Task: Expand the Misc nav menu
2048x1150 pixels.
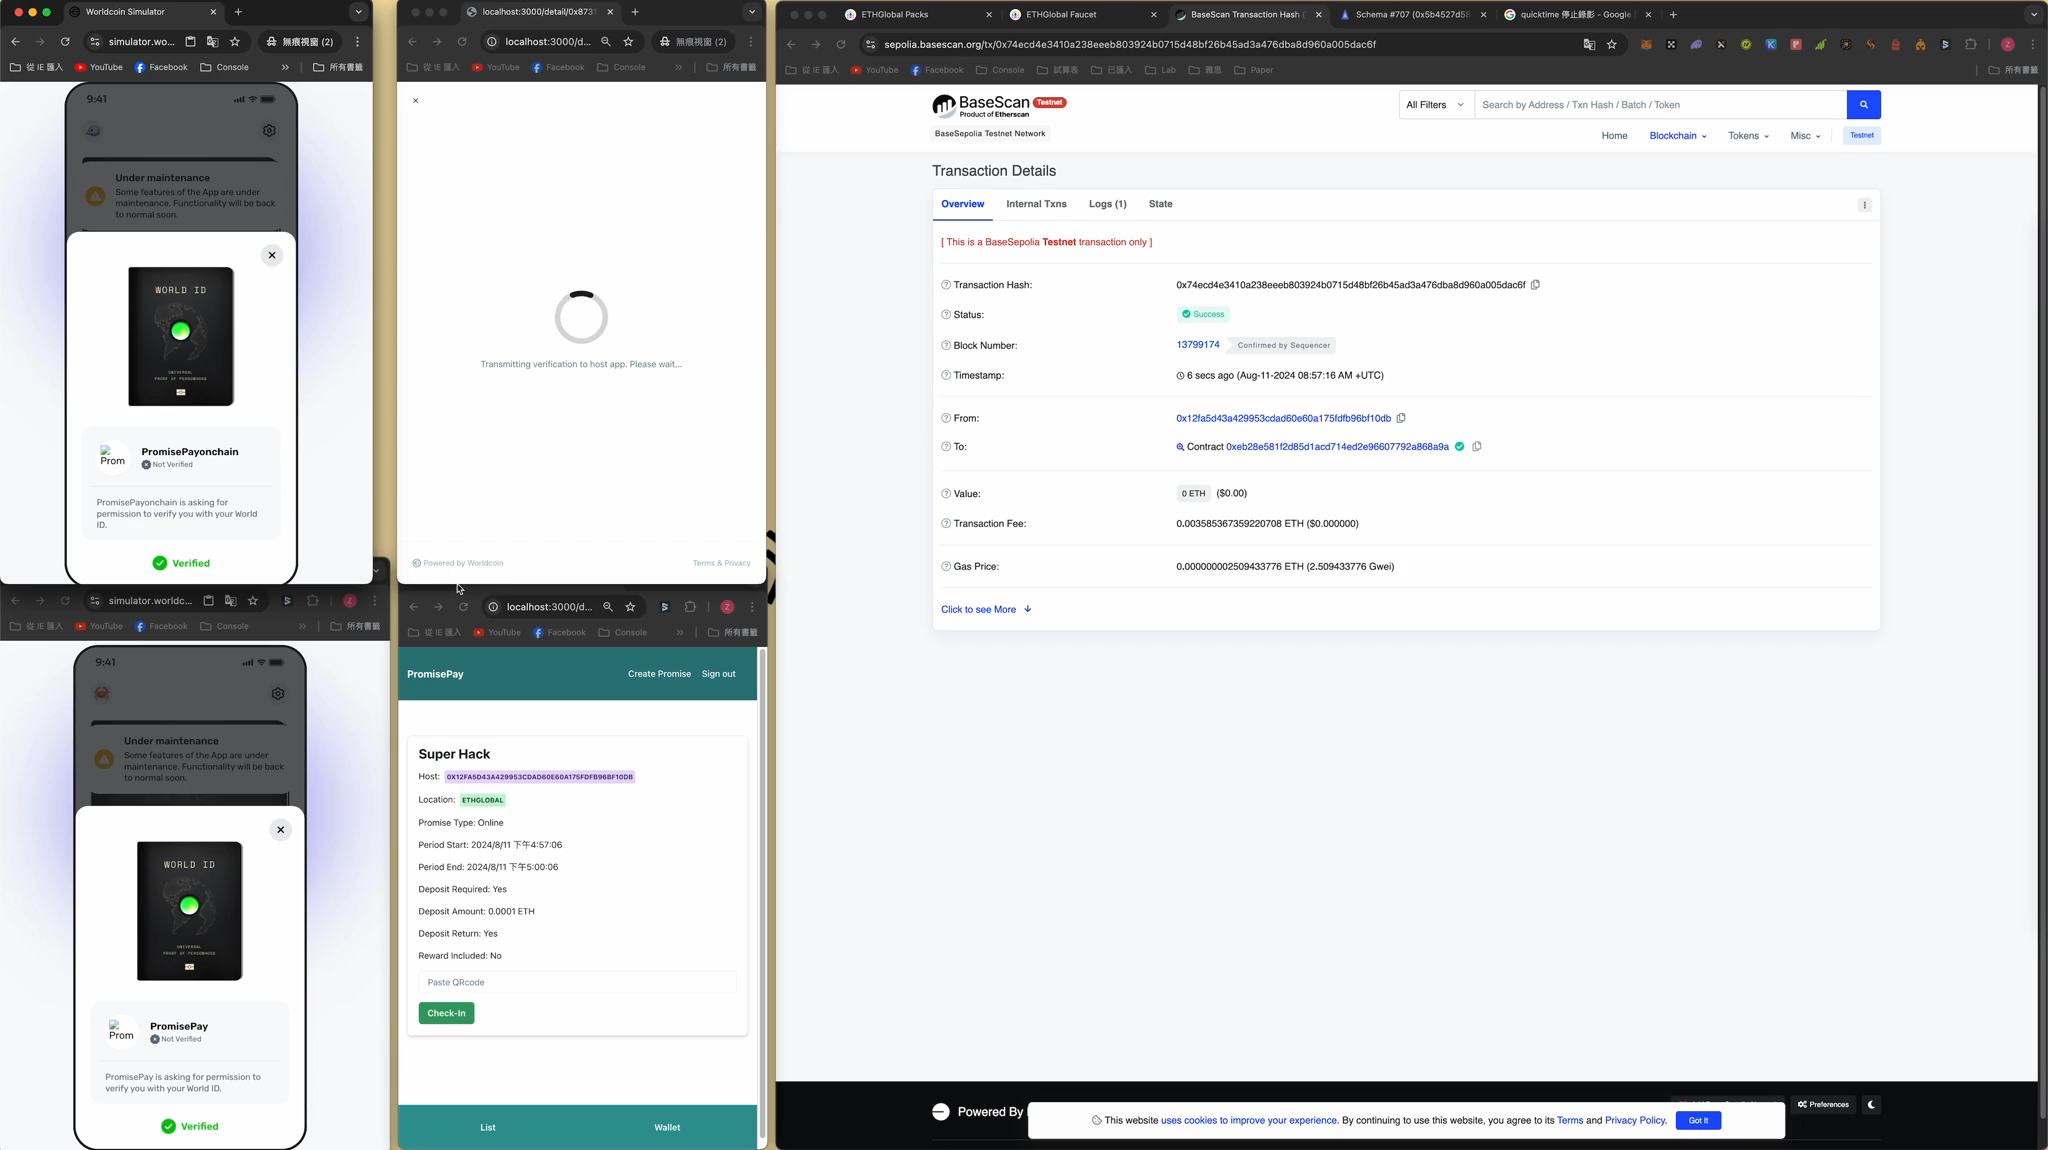Action: pos(1805,136)
